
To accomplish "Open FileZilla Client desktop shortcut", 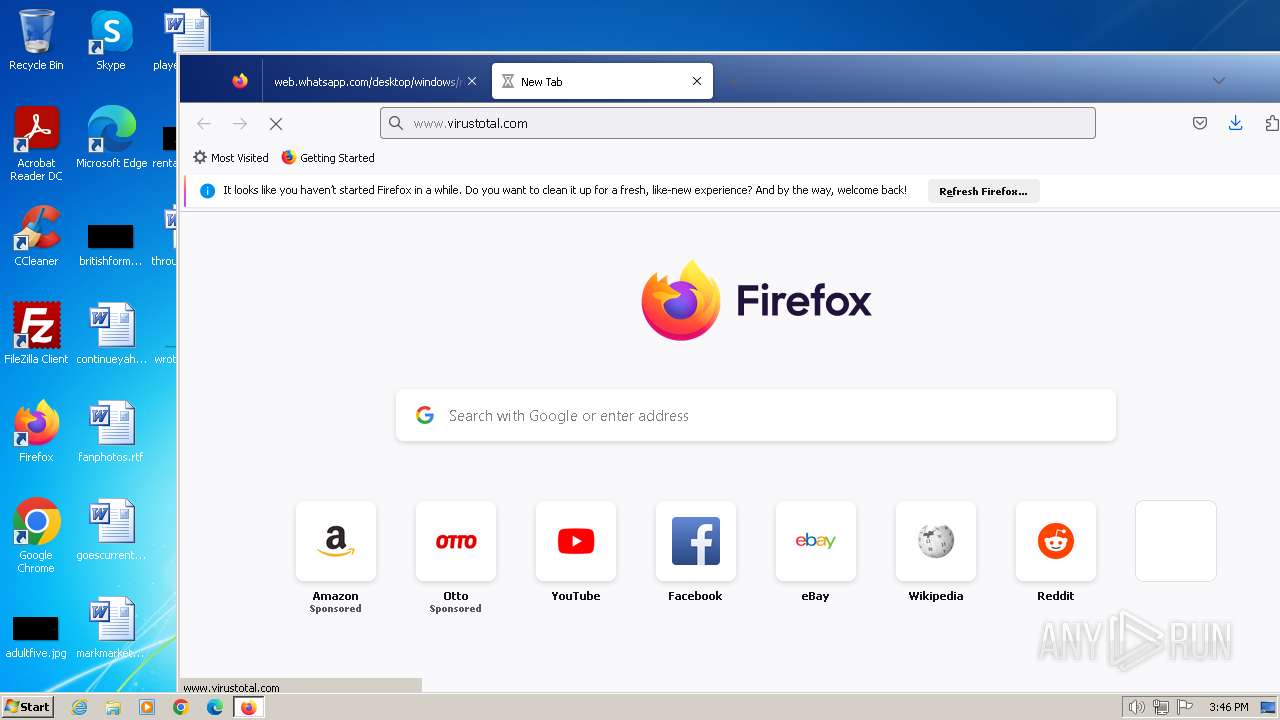I will pos(36,334).
